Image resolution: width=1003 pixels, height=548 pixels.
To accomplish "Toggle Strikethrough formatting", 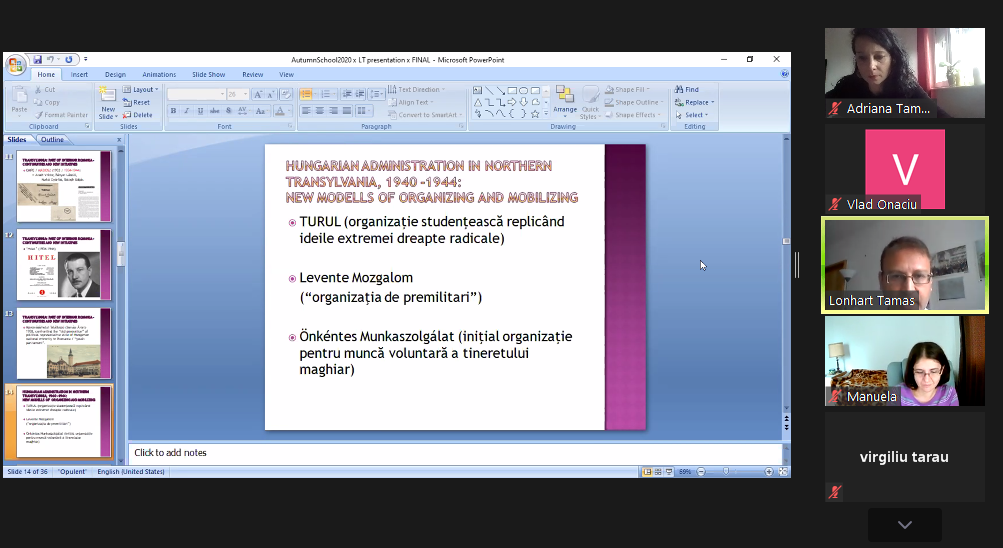I will [214, 111].
